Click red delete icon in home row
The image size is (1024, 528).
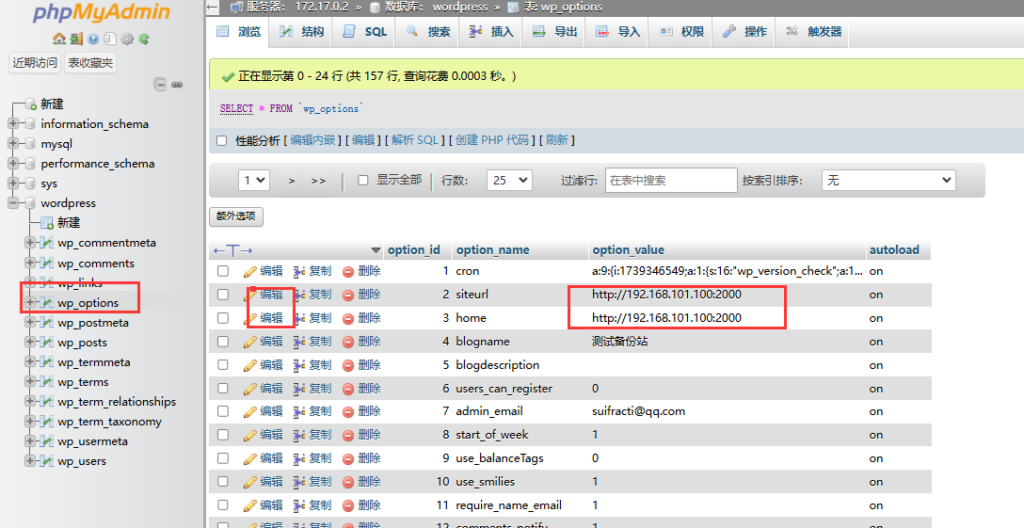click(348, 318)
